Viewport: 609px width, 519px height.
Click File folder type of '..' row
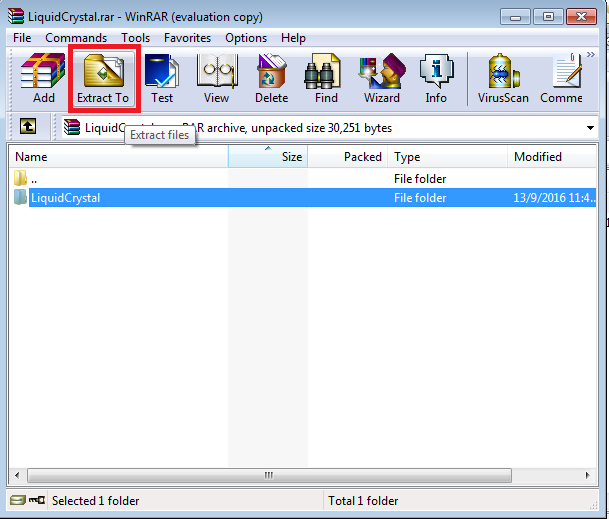(x=420, y=179)
